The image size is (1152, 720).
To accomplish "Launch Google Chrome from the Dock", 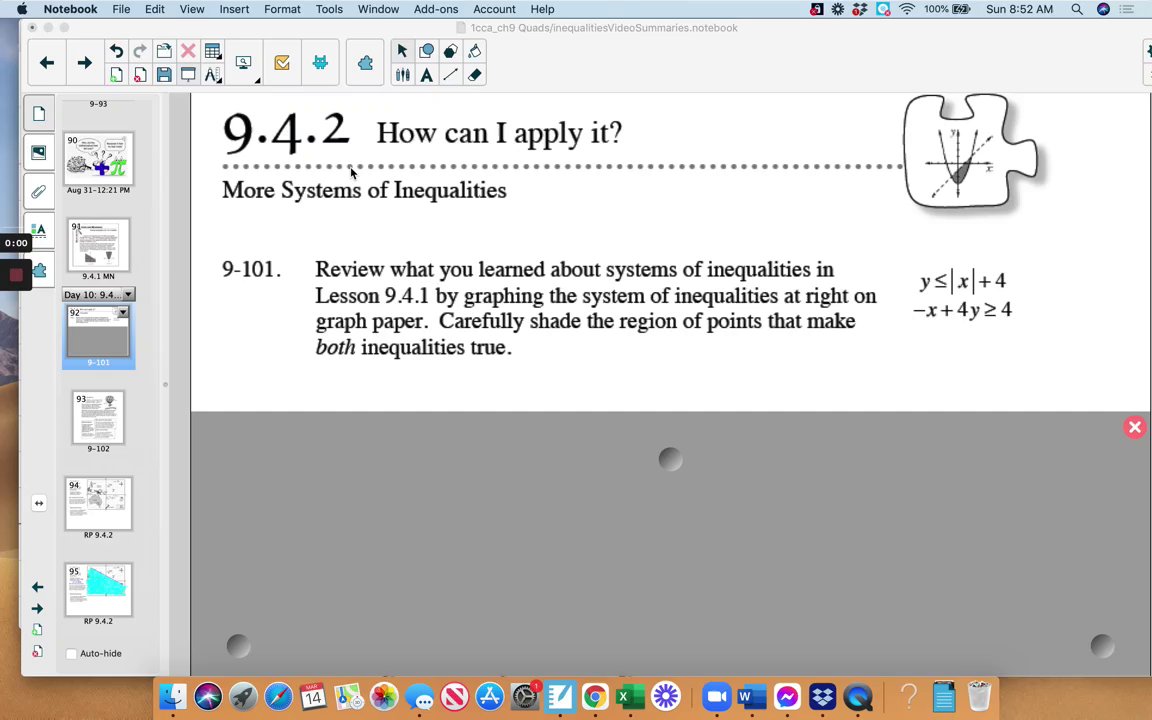I will tap(595, 696).
